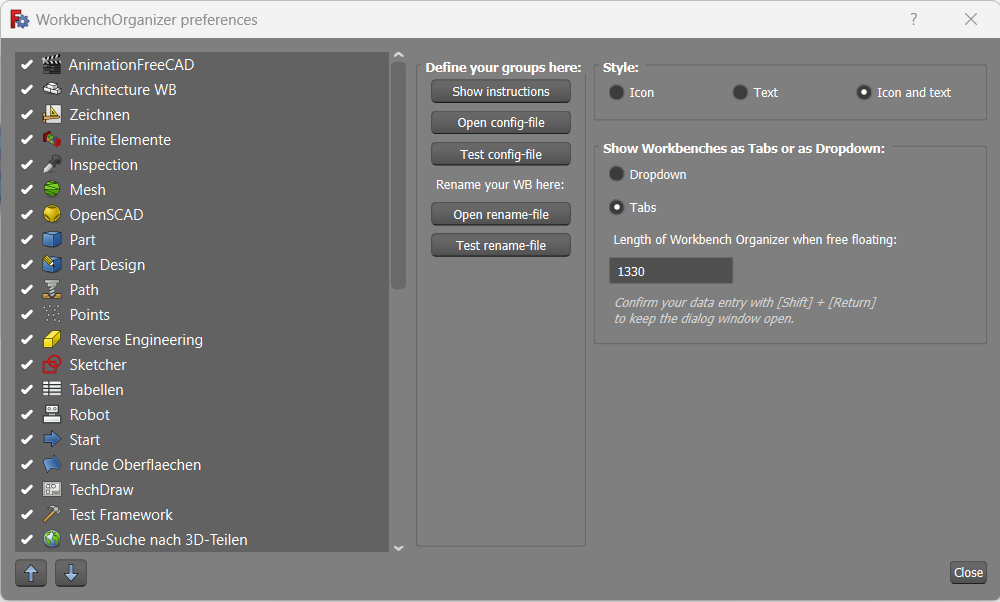
Task: Choose the Tabs display option
Action: coord(616,207)
